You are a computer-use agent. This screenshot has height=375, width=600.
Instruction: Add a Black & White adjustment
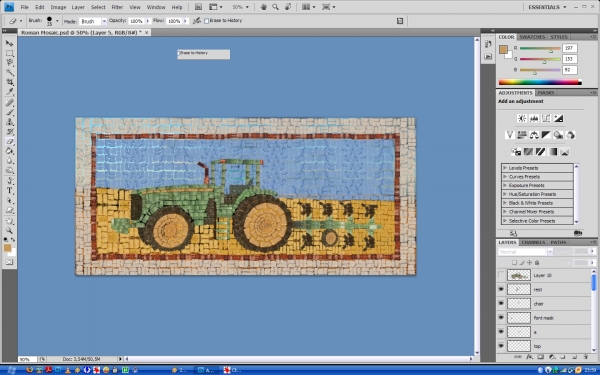coord(546,135)
